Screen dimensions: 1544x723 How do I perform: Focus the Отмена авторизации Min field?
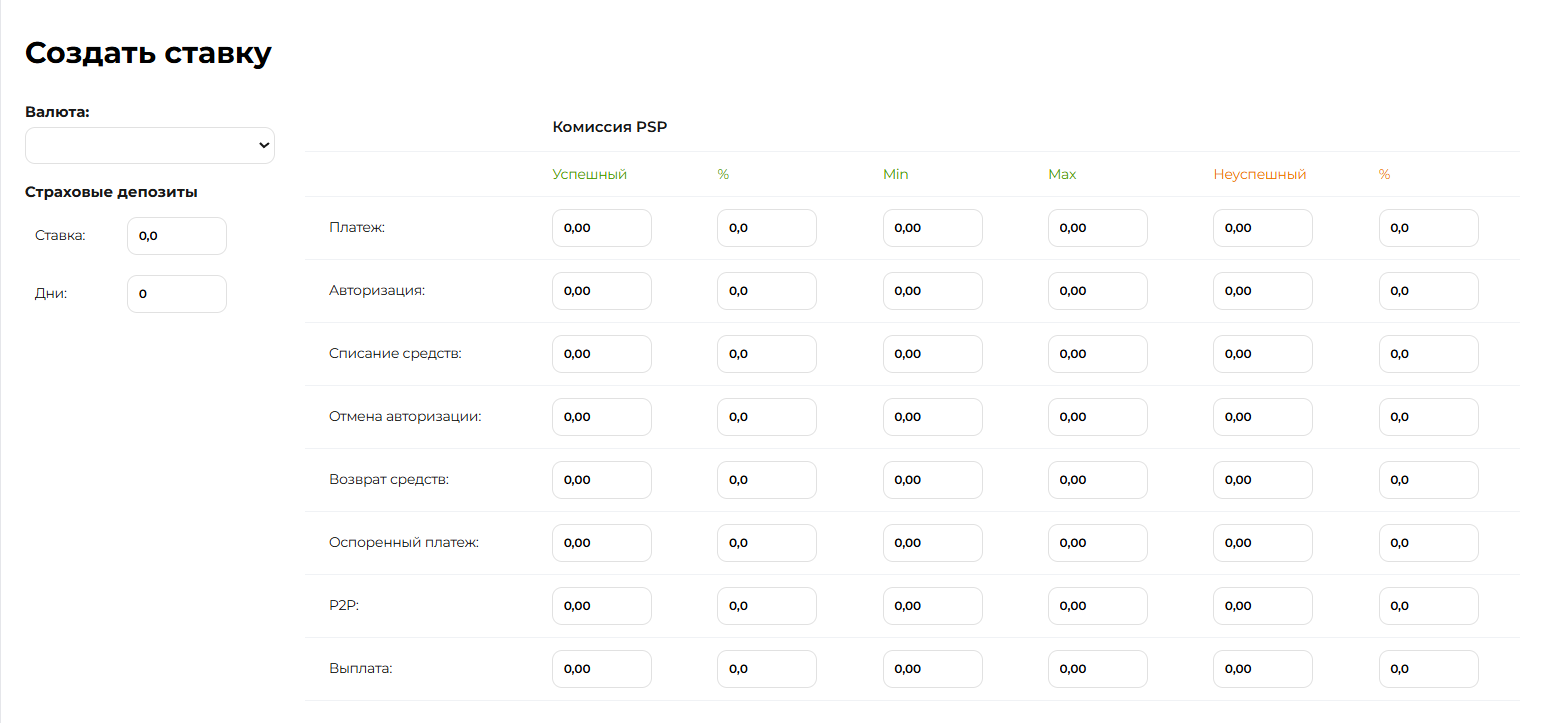point(932,417)
